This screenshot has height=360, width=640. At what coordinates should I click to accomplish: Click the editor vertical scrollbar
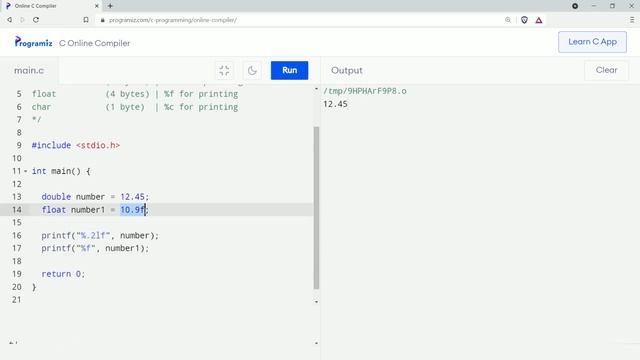[x=316, y=208]
